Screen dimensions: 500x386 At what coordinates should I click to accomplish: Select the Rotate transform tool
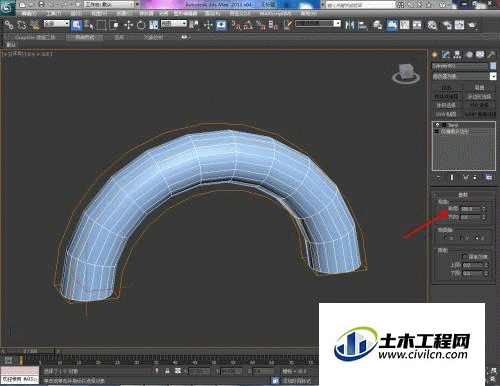[141, 25]
